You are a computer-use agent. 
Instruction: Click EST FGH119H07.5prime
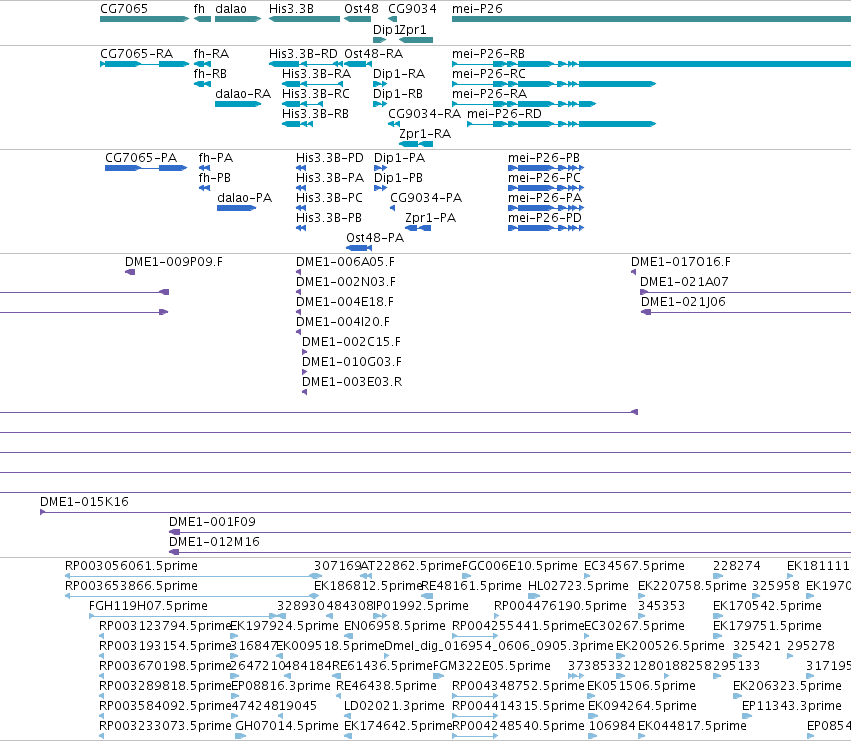pyautogui.click(x=148, y=606)
